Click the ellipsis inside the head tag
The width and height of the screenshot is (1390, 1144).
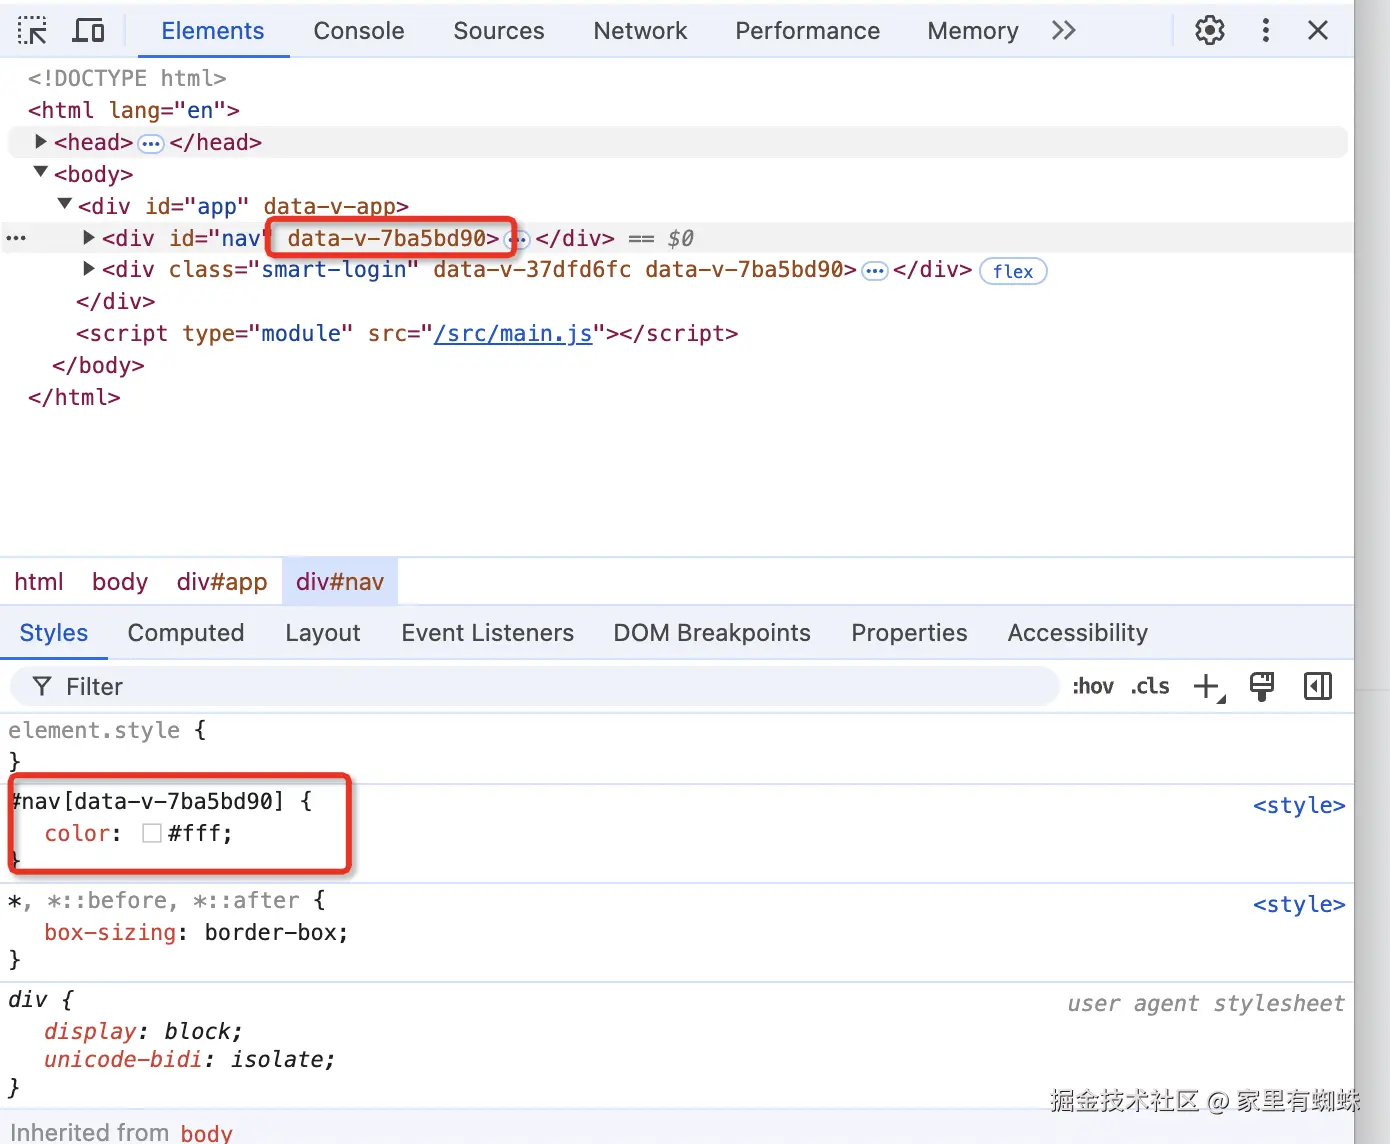pos(151,144)
